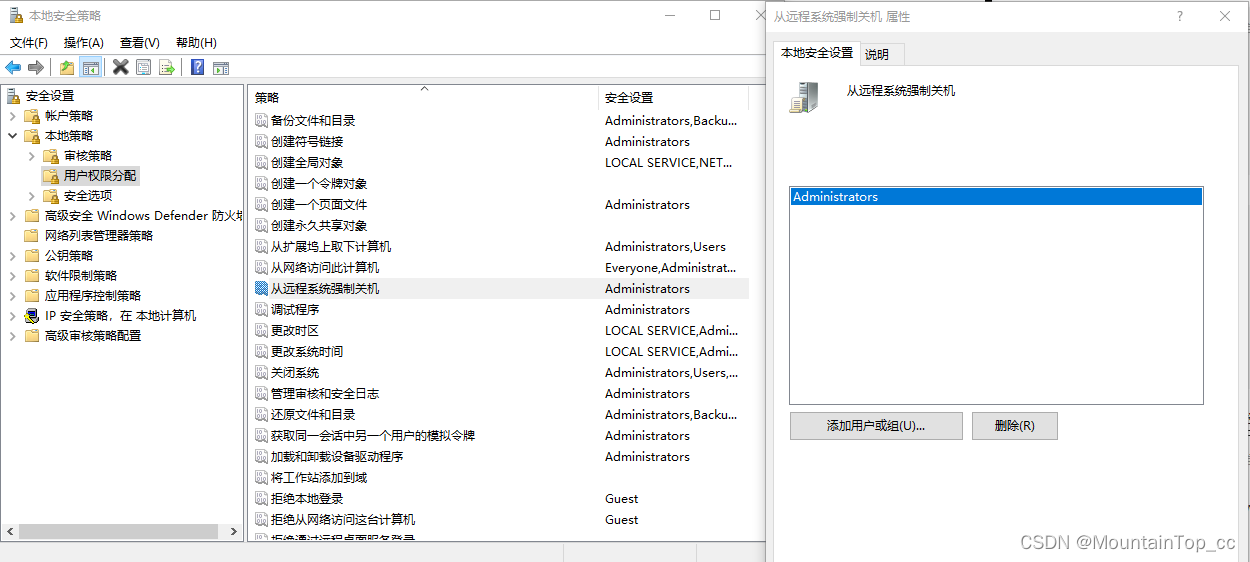Click the Up one level folder icon
This screenshot has width=1250, height=562.
point(67,67)
